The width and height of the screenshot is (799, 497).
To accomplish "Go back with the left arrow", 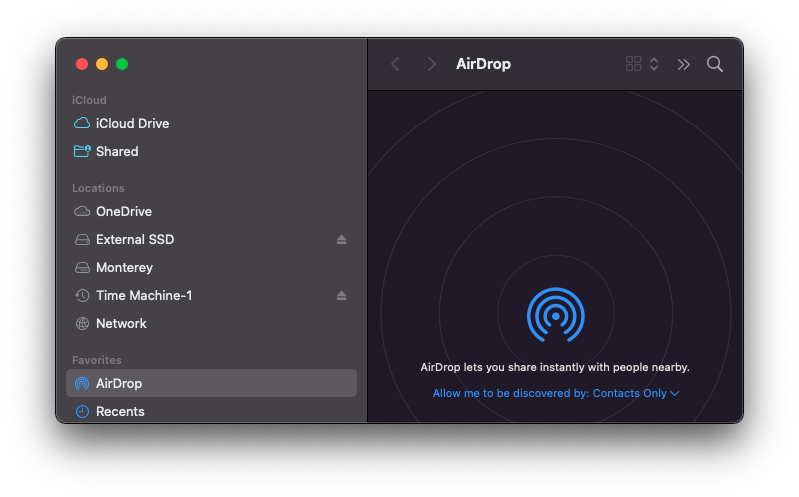I will coord(395,64).
